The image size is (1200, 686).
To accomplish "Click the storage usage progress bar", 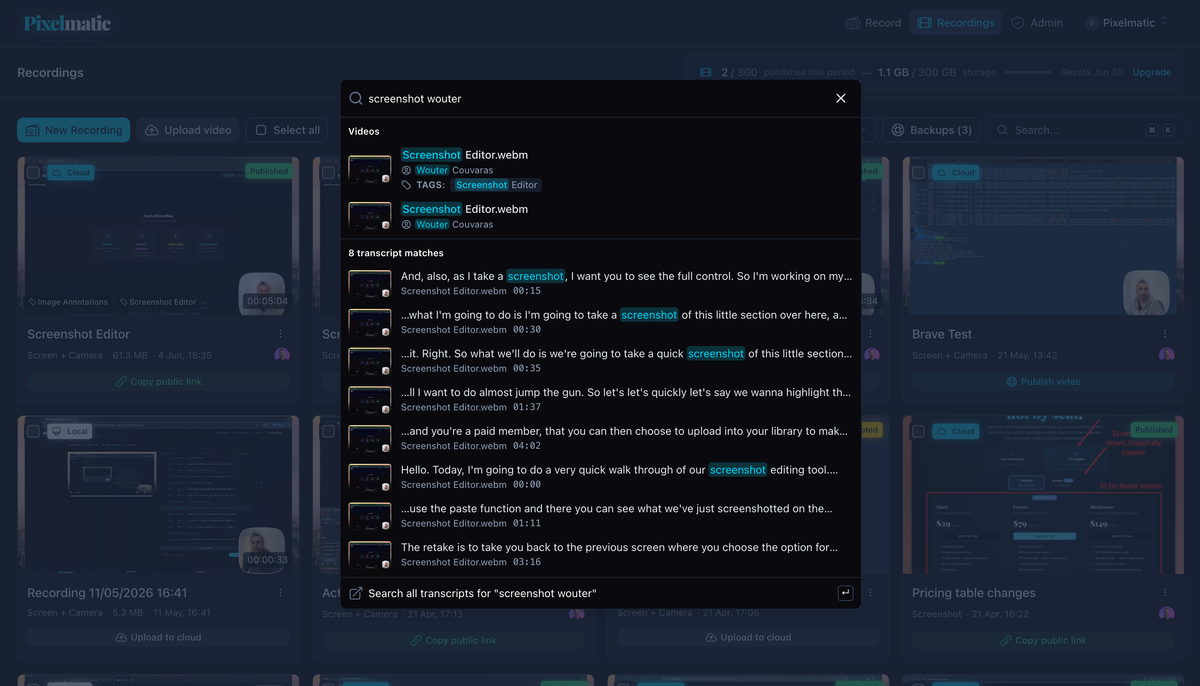I will coord(1028,73).
